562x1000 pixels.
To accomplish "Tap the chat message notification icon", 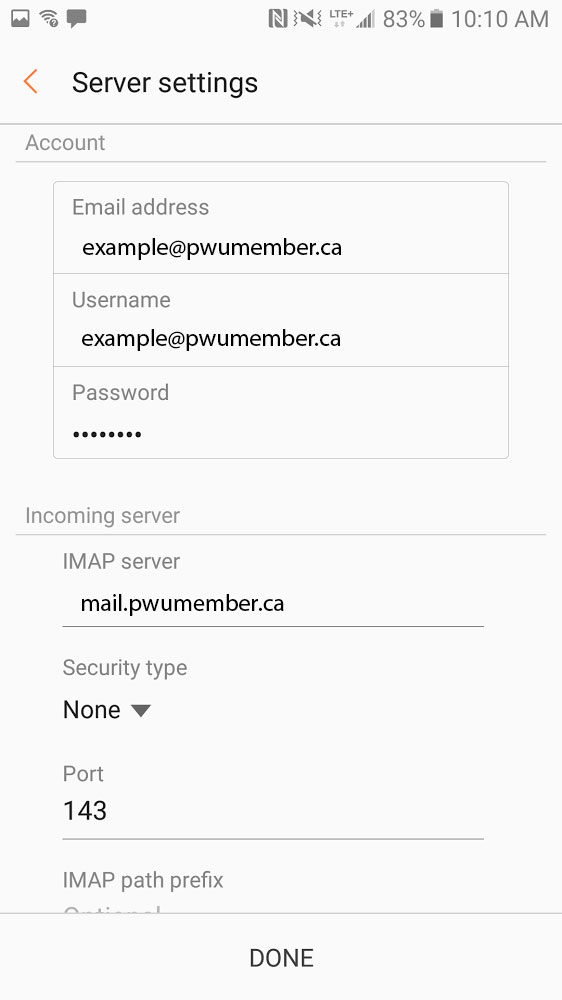I will click(77, 19).
